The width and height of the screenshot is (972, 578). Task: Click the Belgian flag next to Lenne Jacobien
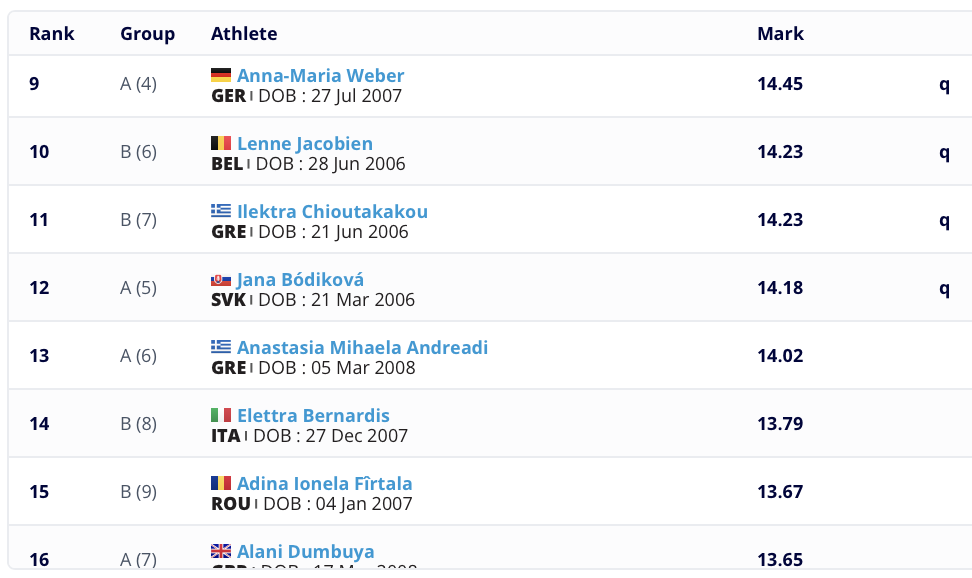221,143
